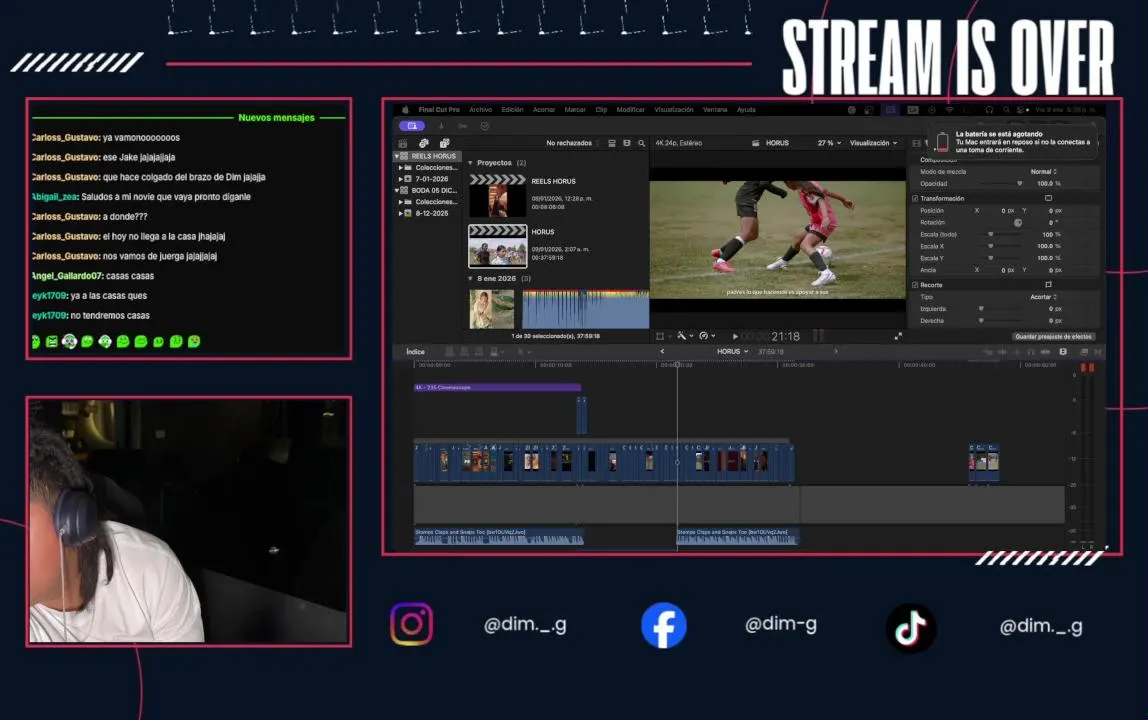This screenshot has height=720, width=1148.
Task: Open the viewer tools wrench menu
Action: pos(684,336)
